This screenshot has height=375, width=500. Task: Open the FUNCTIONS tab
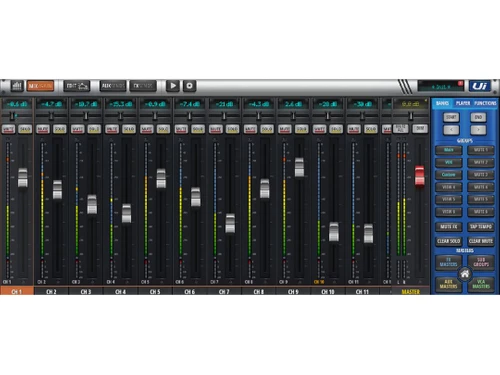(485, 103)
